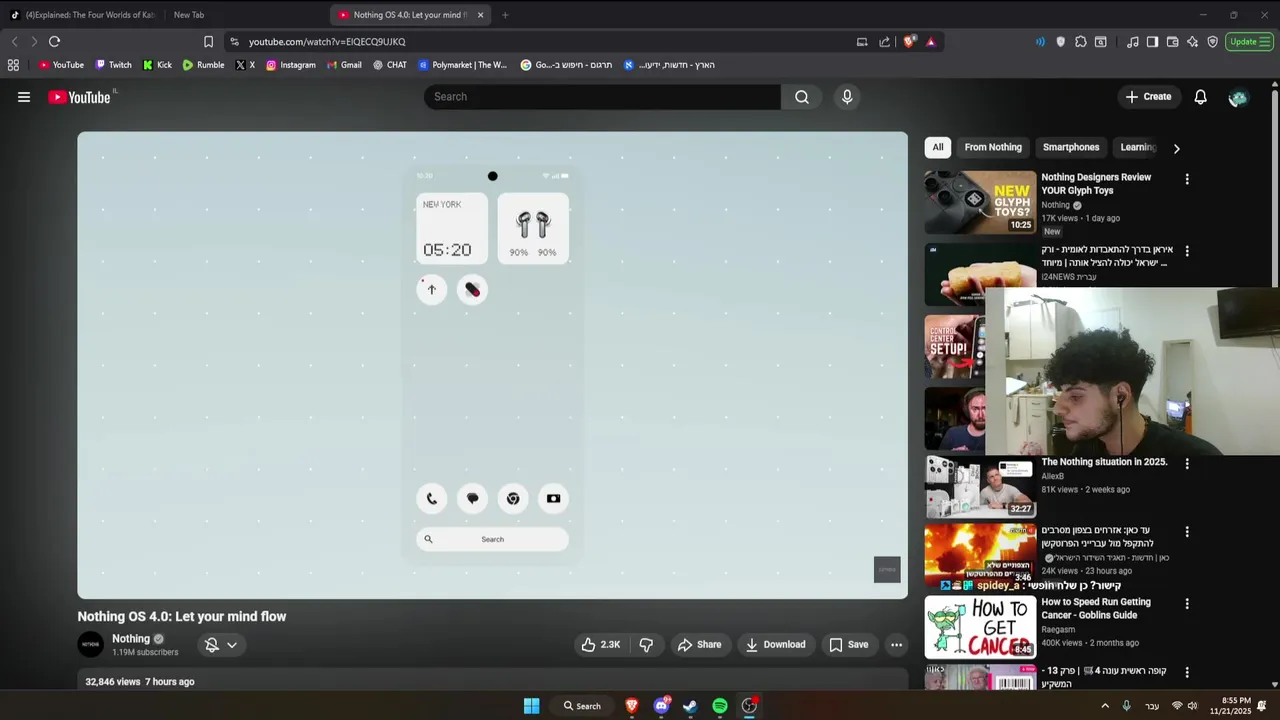1280x720 pixels.
Task: Dislike the video with thumbs down
Action: 646,645
